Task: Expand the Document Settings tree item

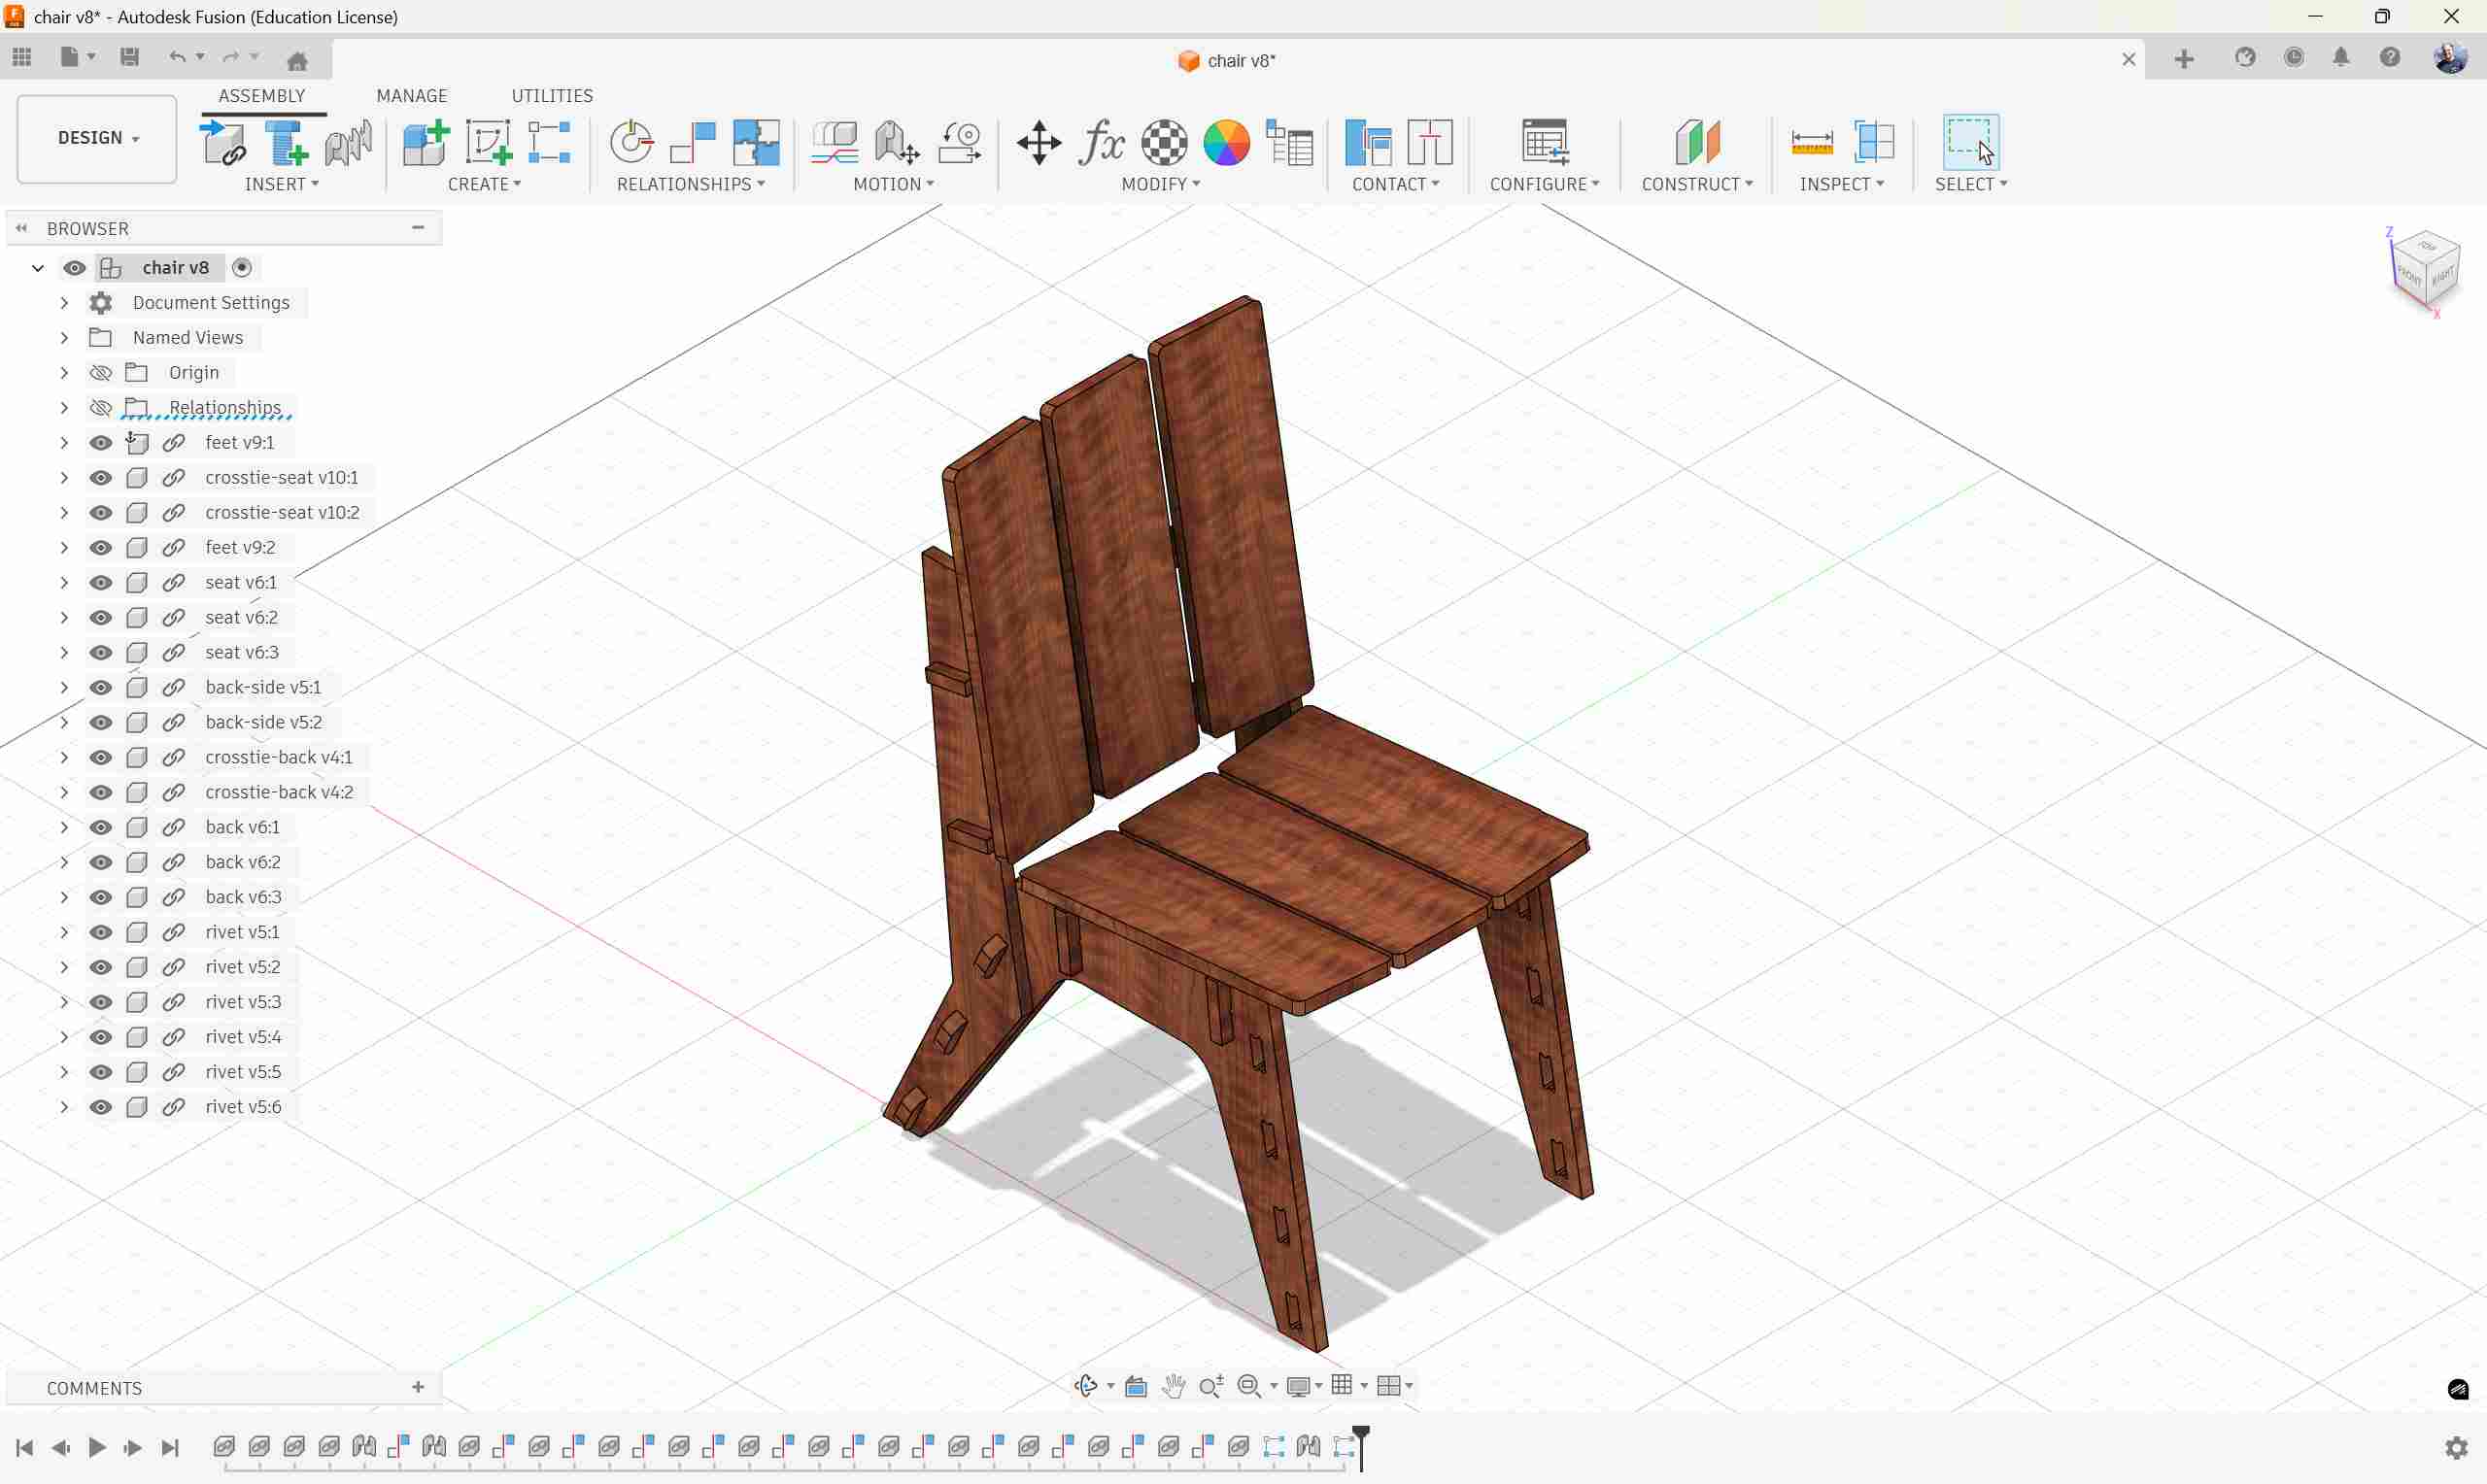Action: [x=63, y=302]
